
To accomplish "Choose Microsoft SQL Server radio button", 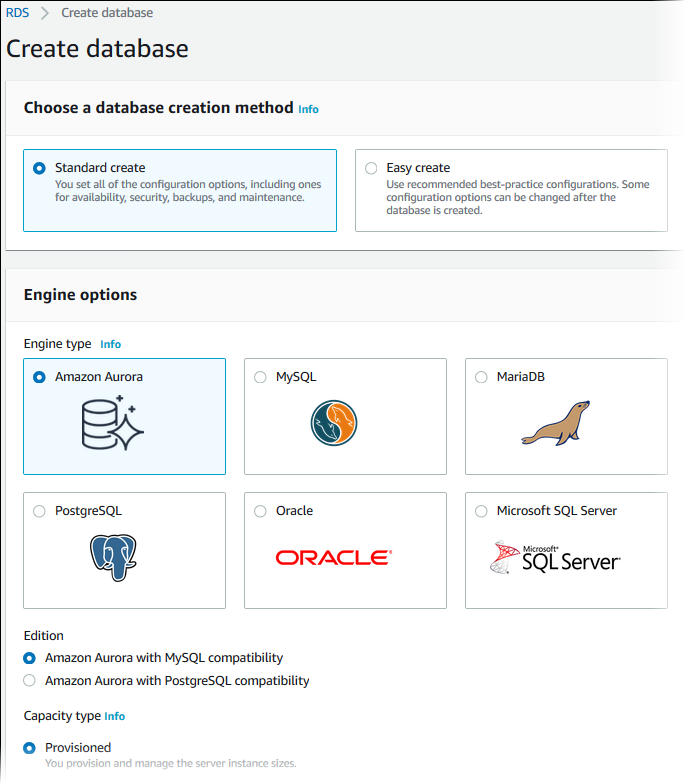I will pyautogui.click(x=481, y=511).
